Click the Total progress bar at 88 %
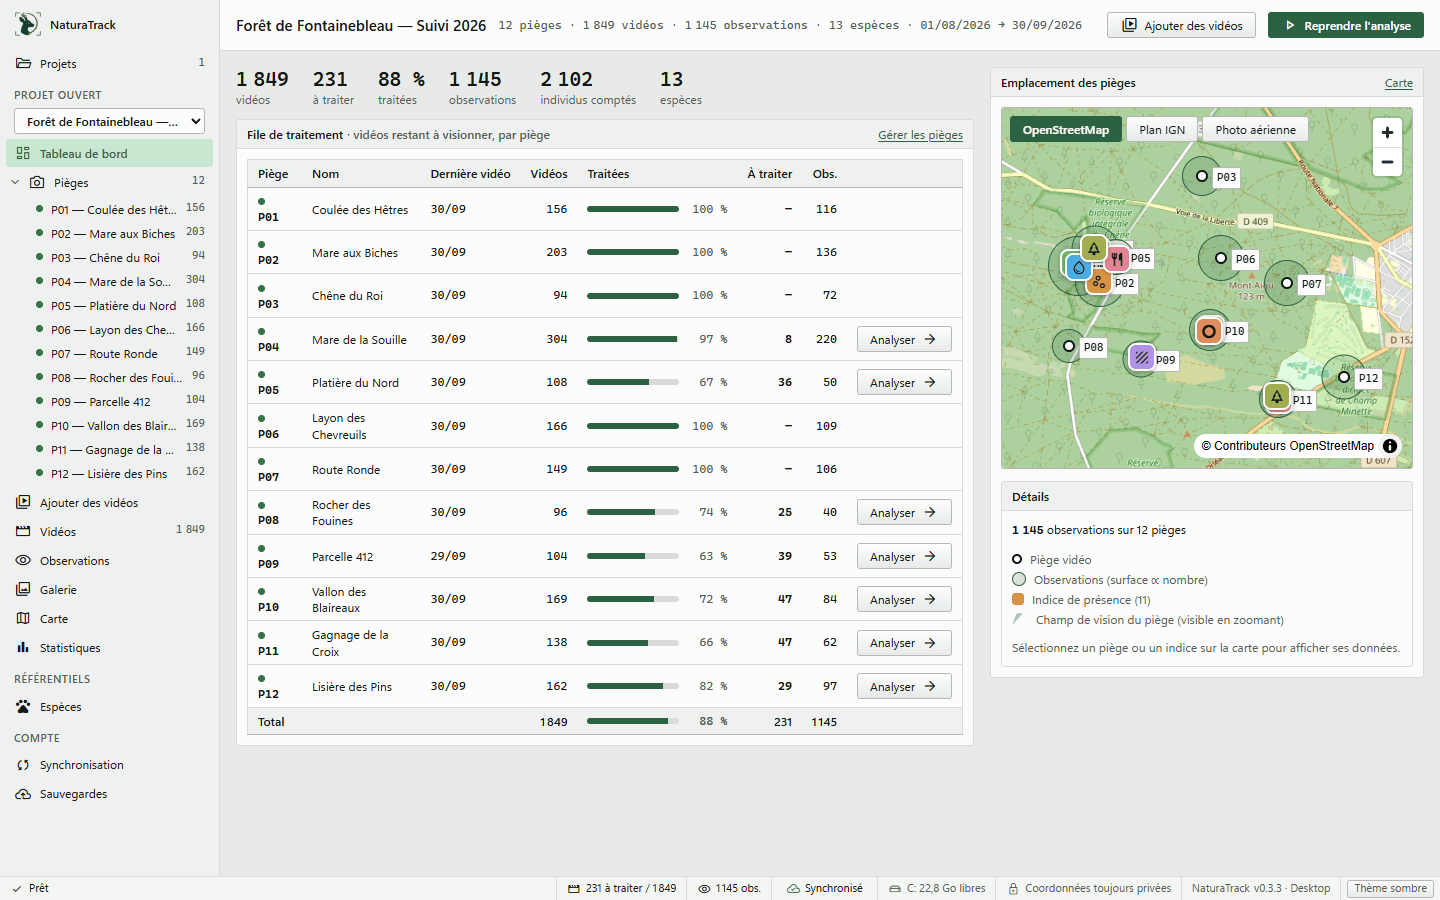 (633, 722)
